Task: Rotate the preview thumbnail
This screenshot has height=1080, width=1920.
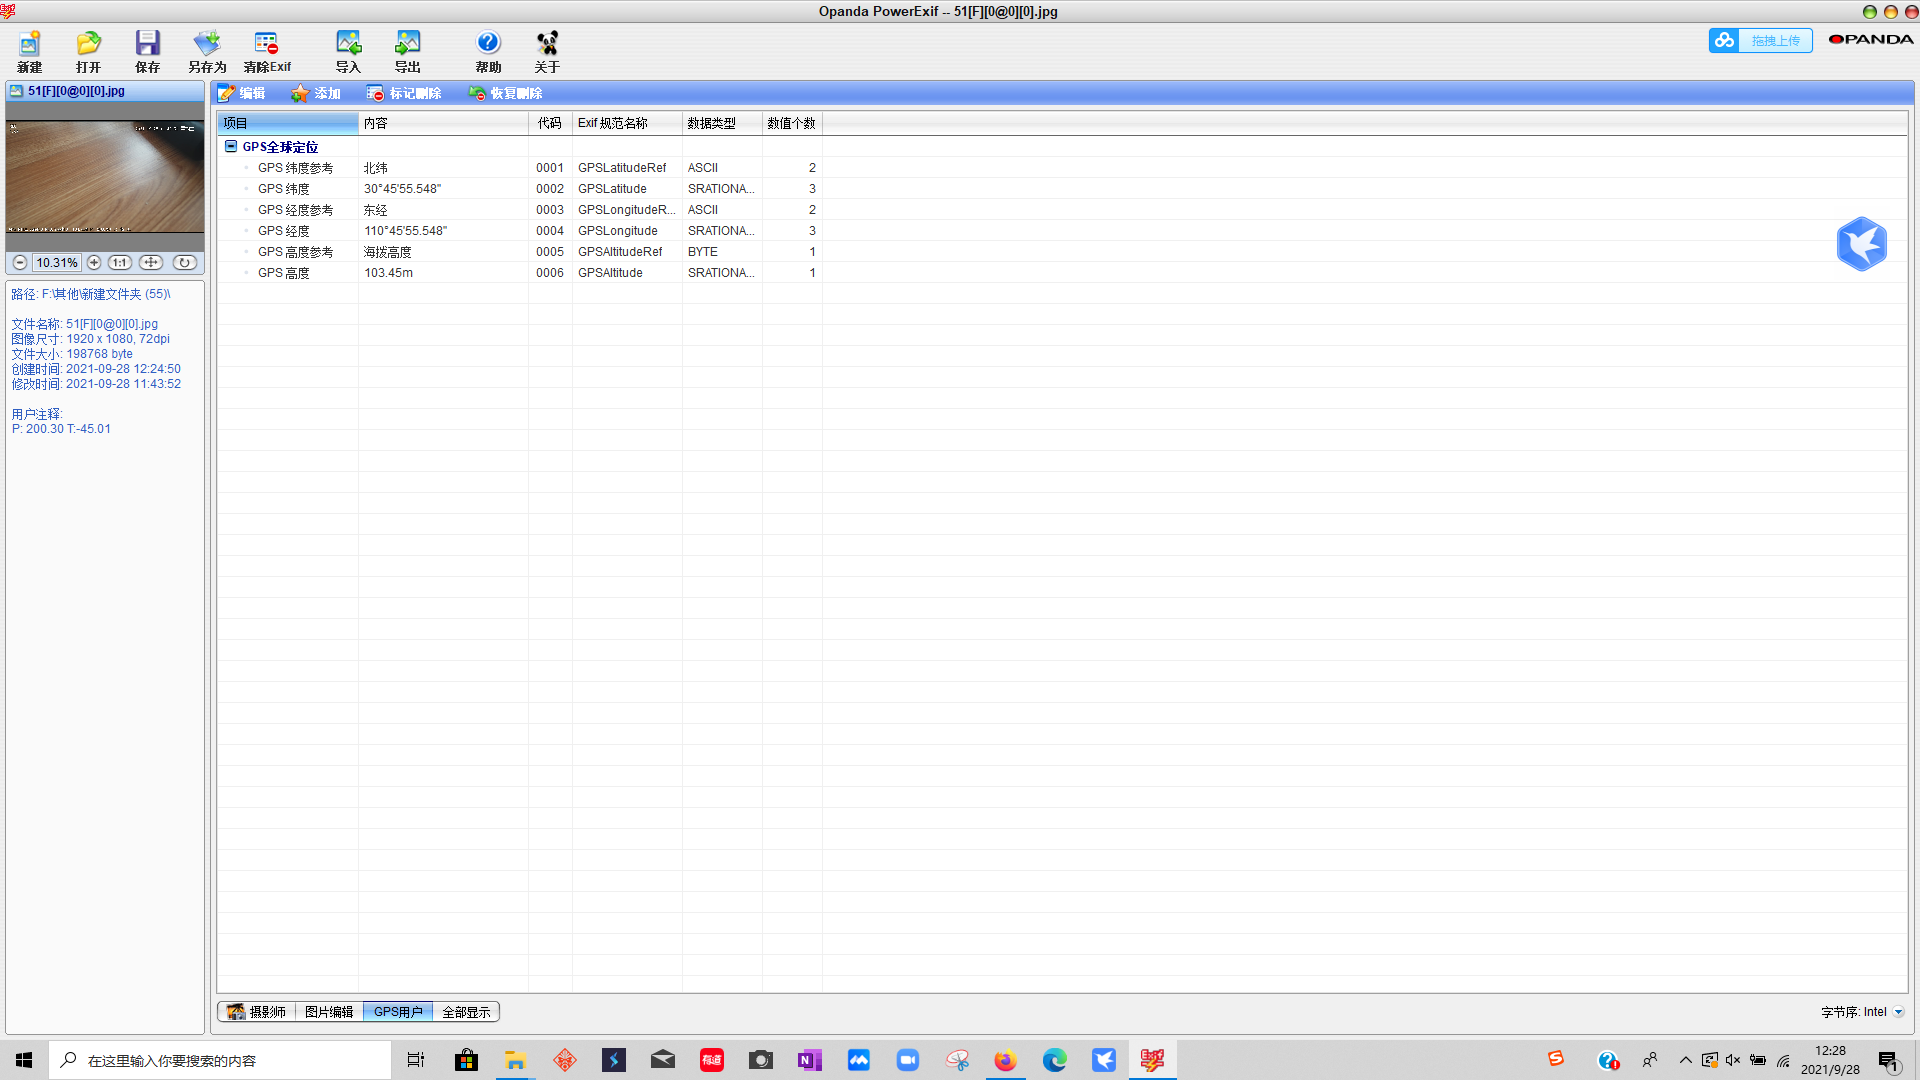Action: click(184, 263)
